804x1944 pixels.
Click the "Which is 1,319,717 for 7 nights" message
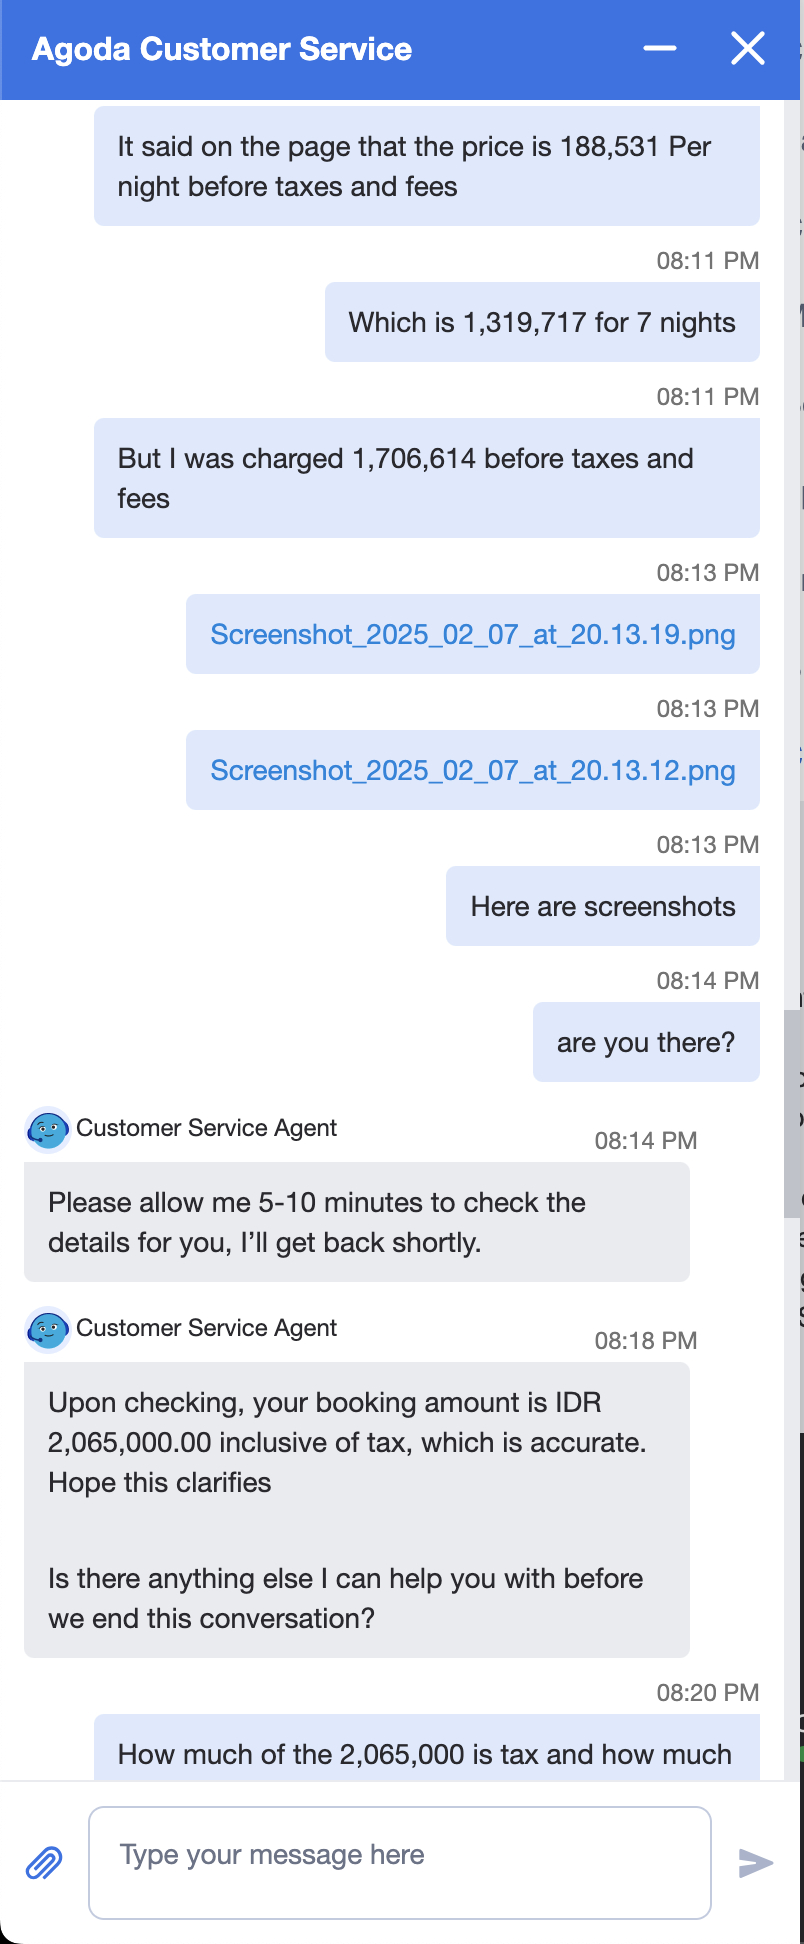(x=542, y=322)
